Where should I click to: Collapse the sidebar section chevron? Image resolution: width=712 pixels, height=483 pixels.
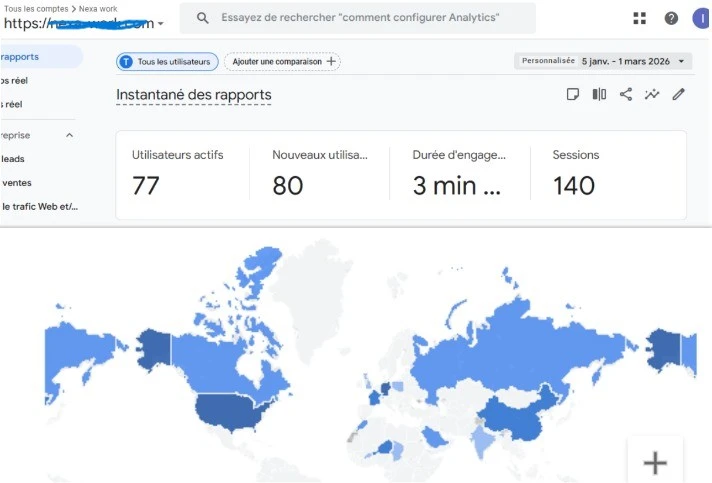[x=69, y=135]
